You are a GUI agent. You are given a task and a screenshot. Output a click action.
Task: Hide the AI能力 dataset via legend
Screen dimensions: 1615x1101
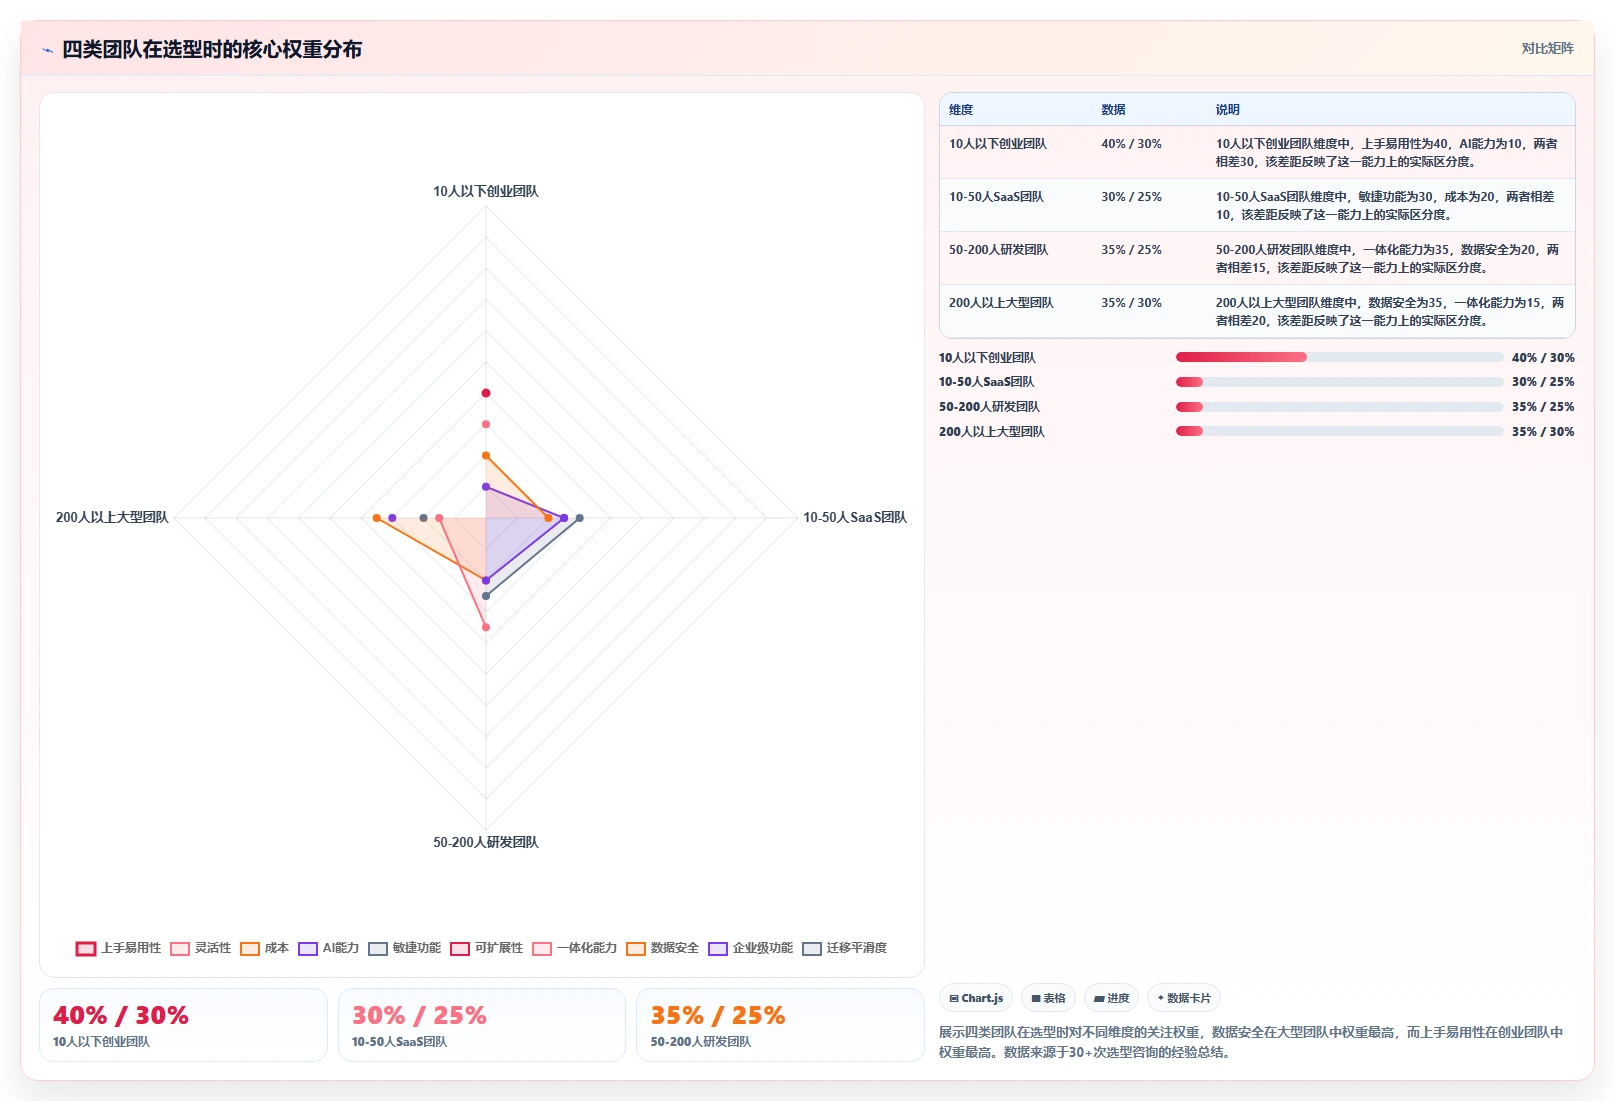pos(328,948)
